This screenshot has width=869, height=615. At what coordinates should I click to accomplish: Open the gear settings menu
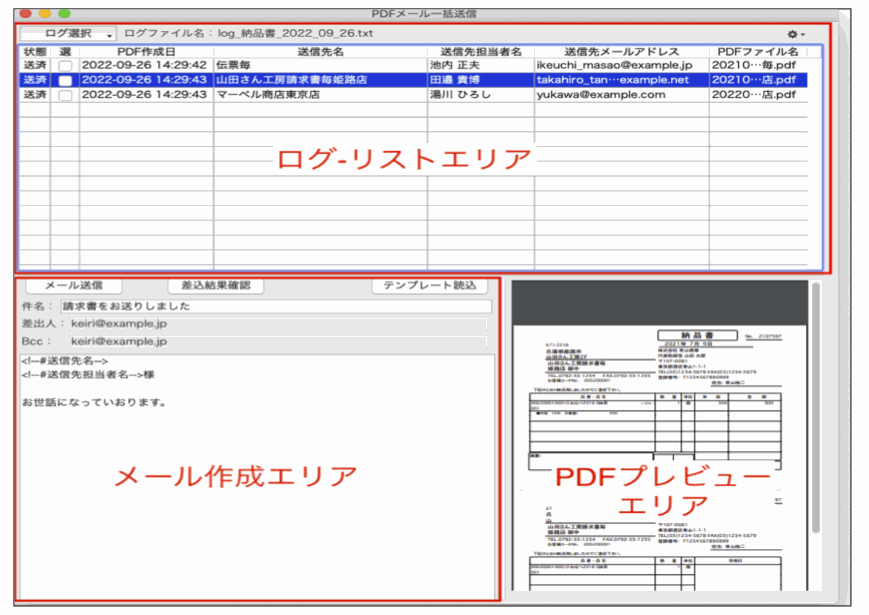(796, 34)
